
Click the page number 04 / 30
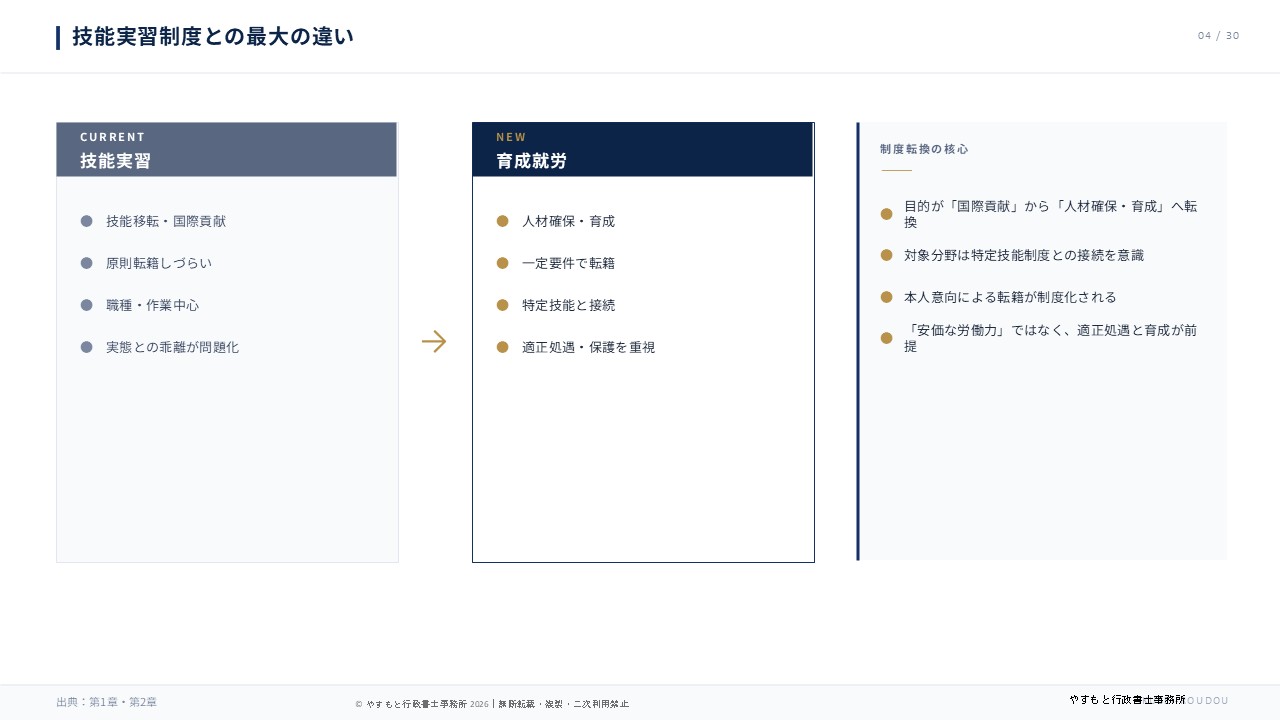click(1218, 36)
